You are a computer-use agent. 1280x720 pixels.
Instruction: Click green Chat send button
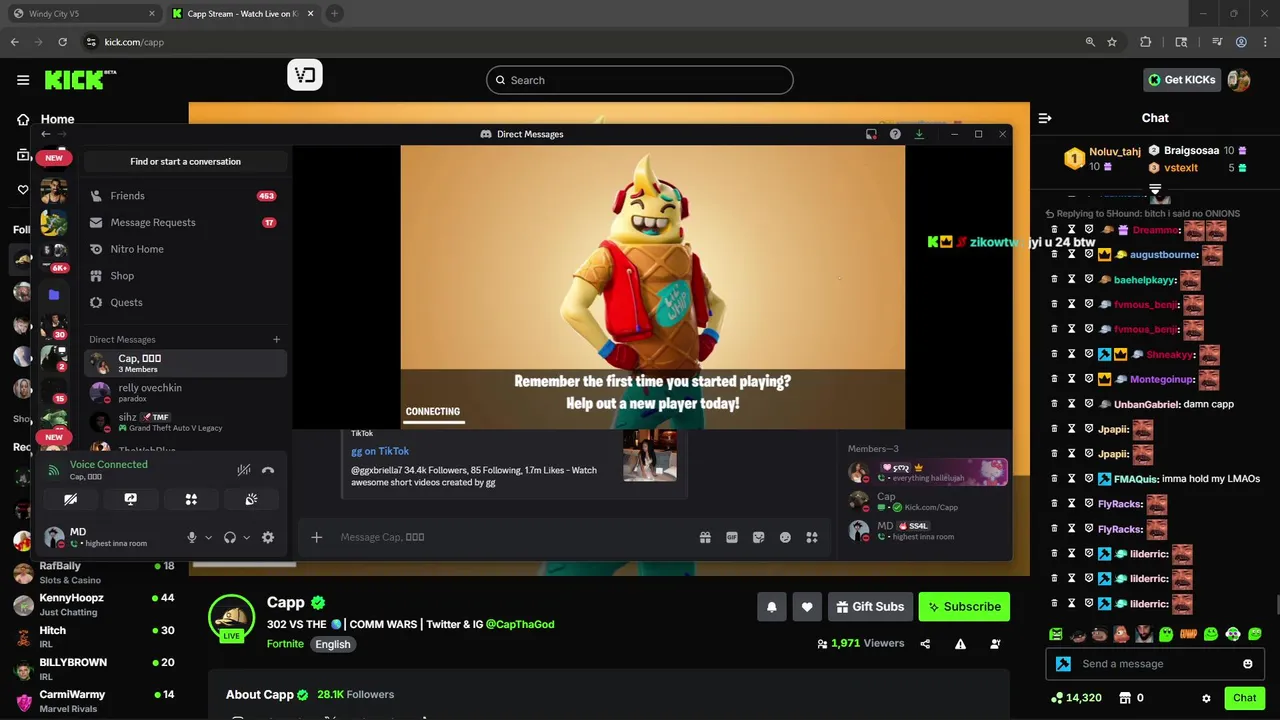point(1245,698)
